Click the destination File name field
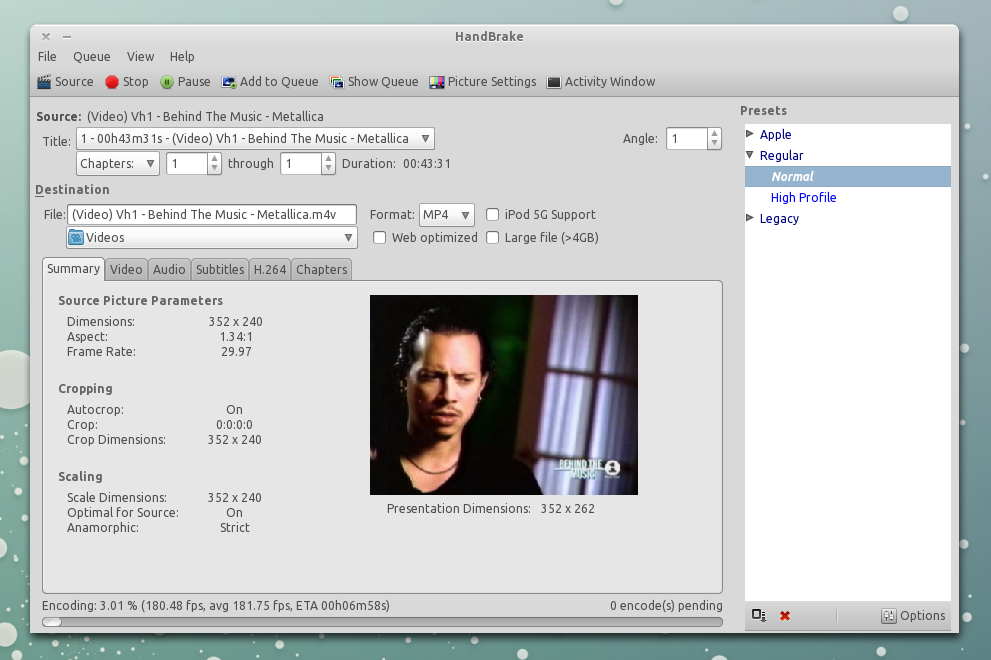The height and width of the screenshot is (660, 991). tap(212, 215)
